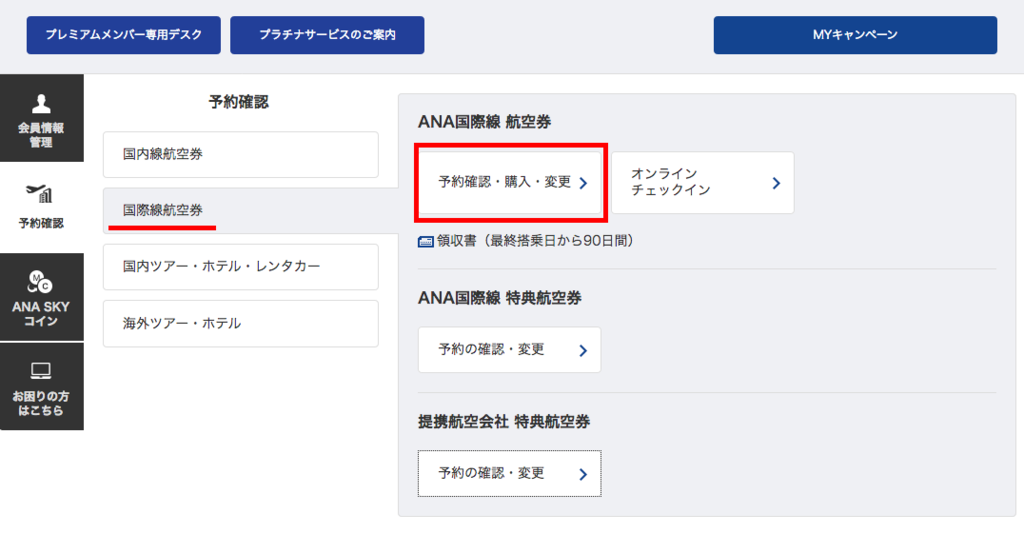Open the お困りの方はこちら laptop icon
This screenshot has height=534, width=1024.
coord(41,371)
